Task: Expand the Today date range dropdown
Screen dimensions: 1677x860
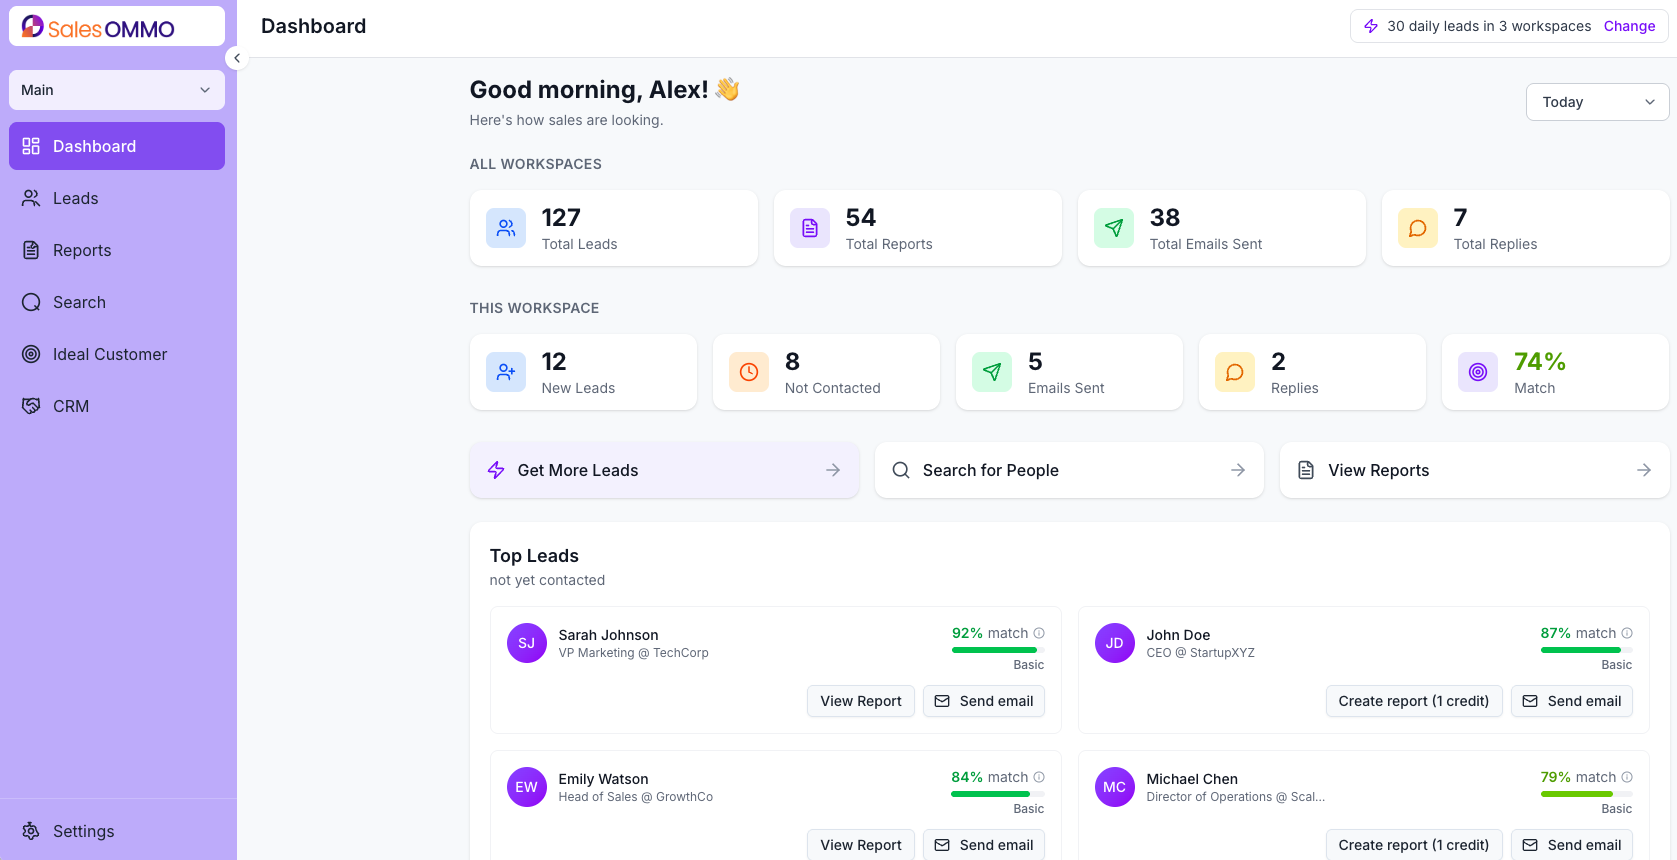Action: point(1597,102)
